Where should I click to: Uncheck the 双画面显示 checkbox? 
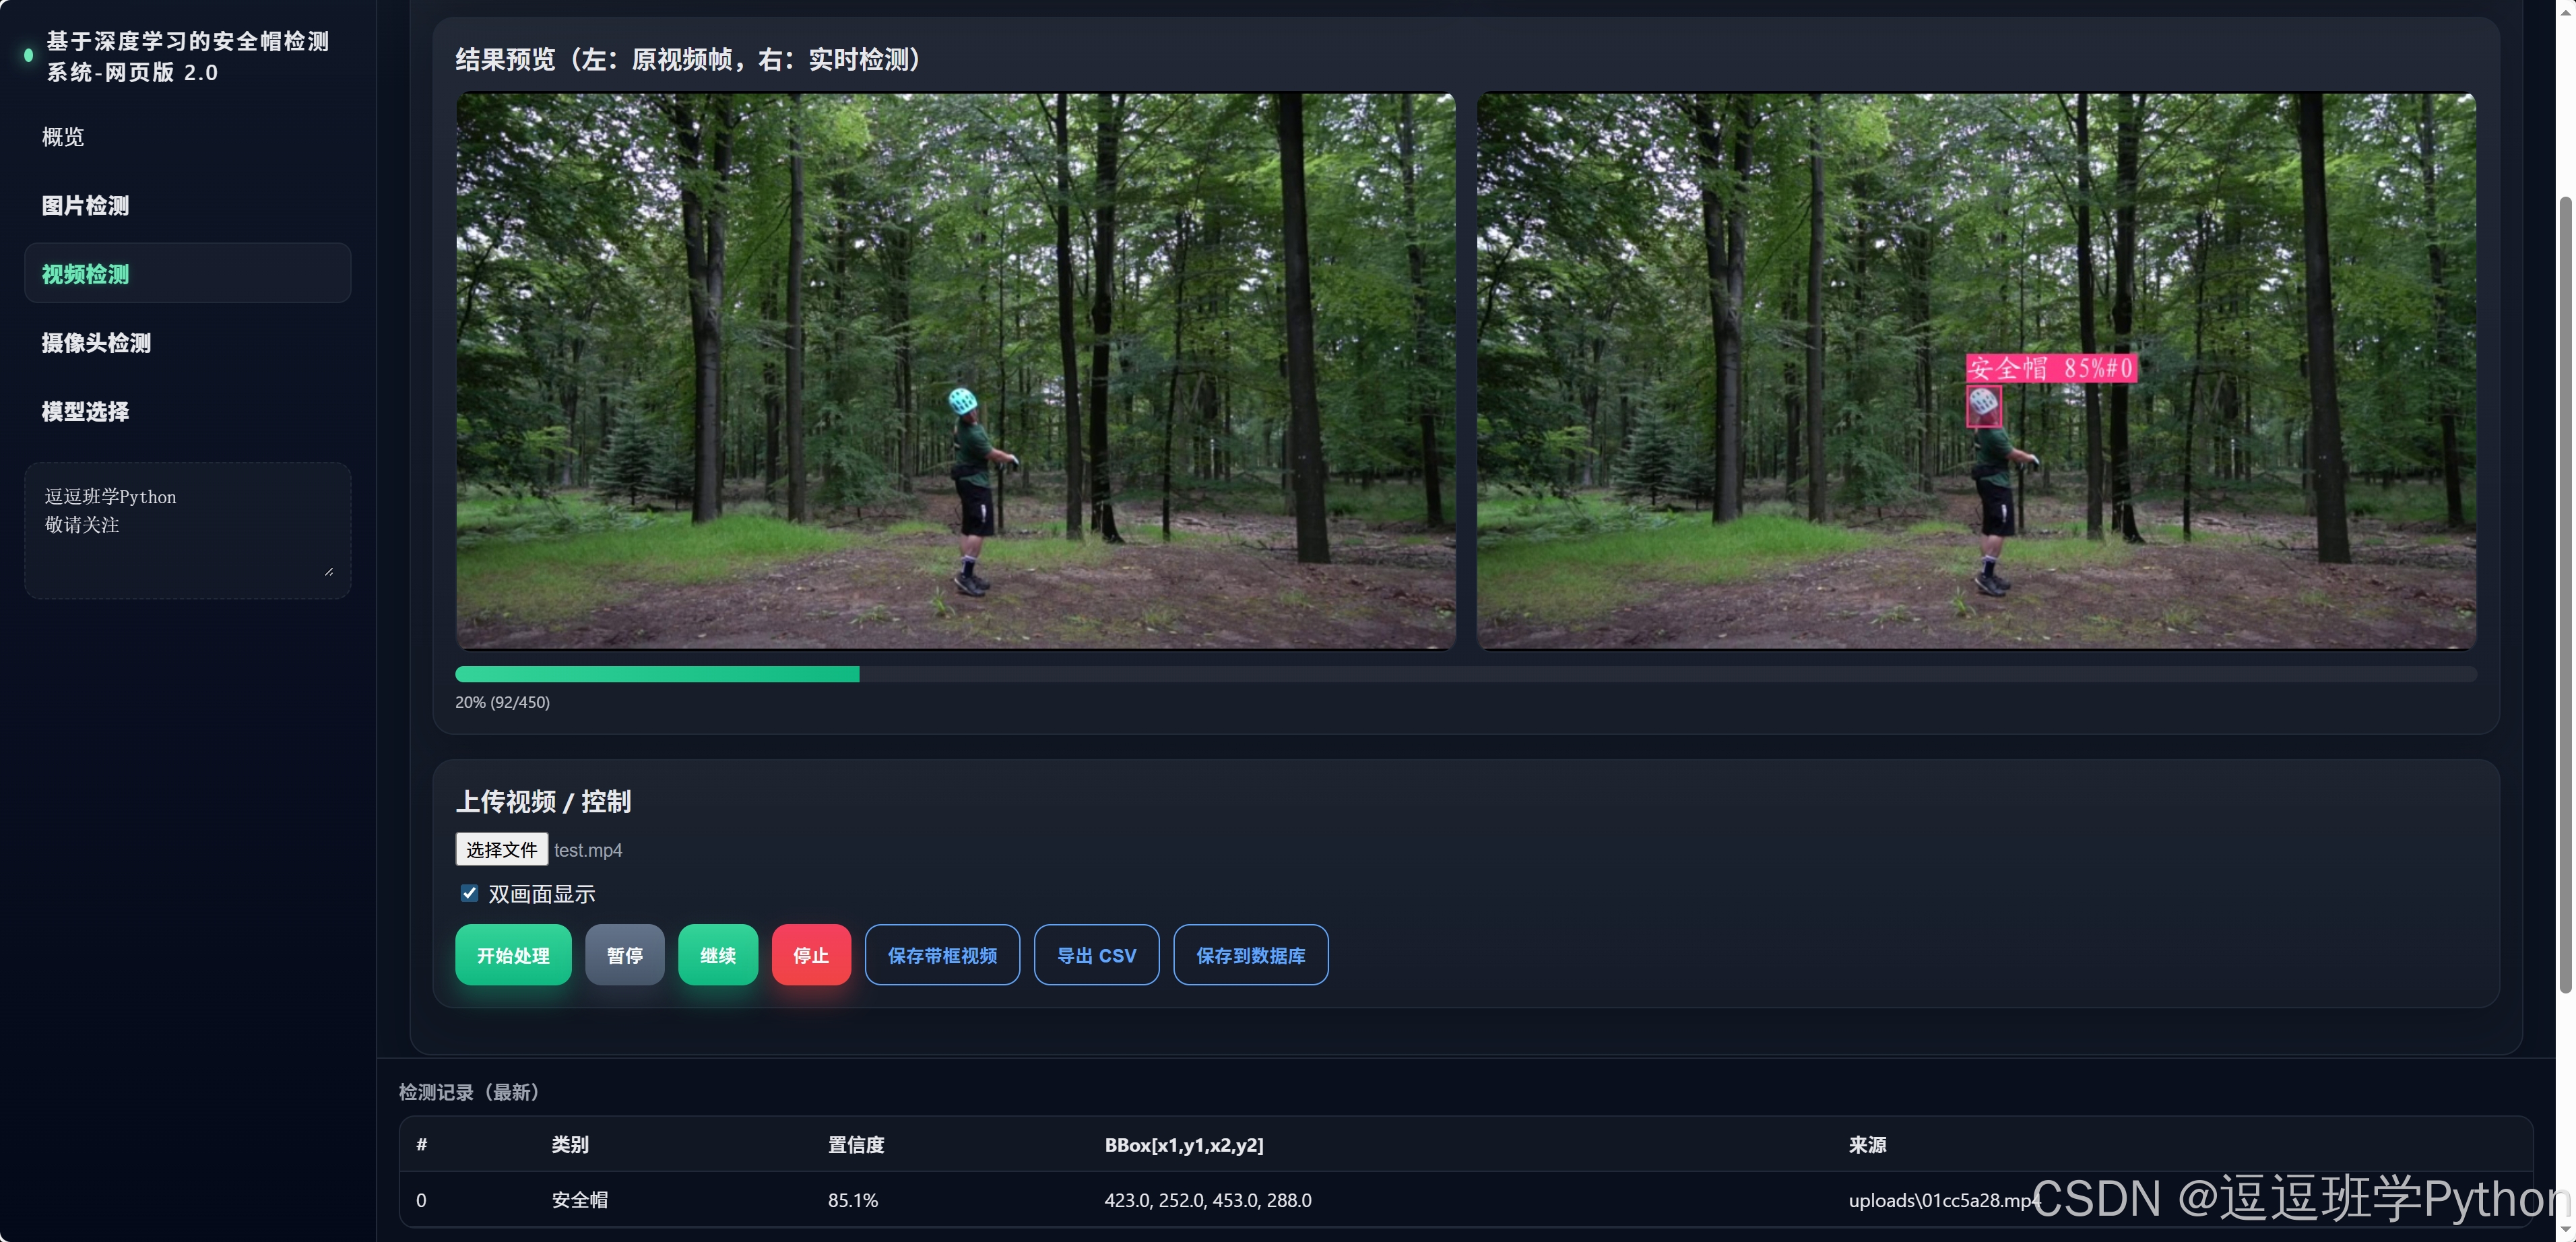point(469,893)
